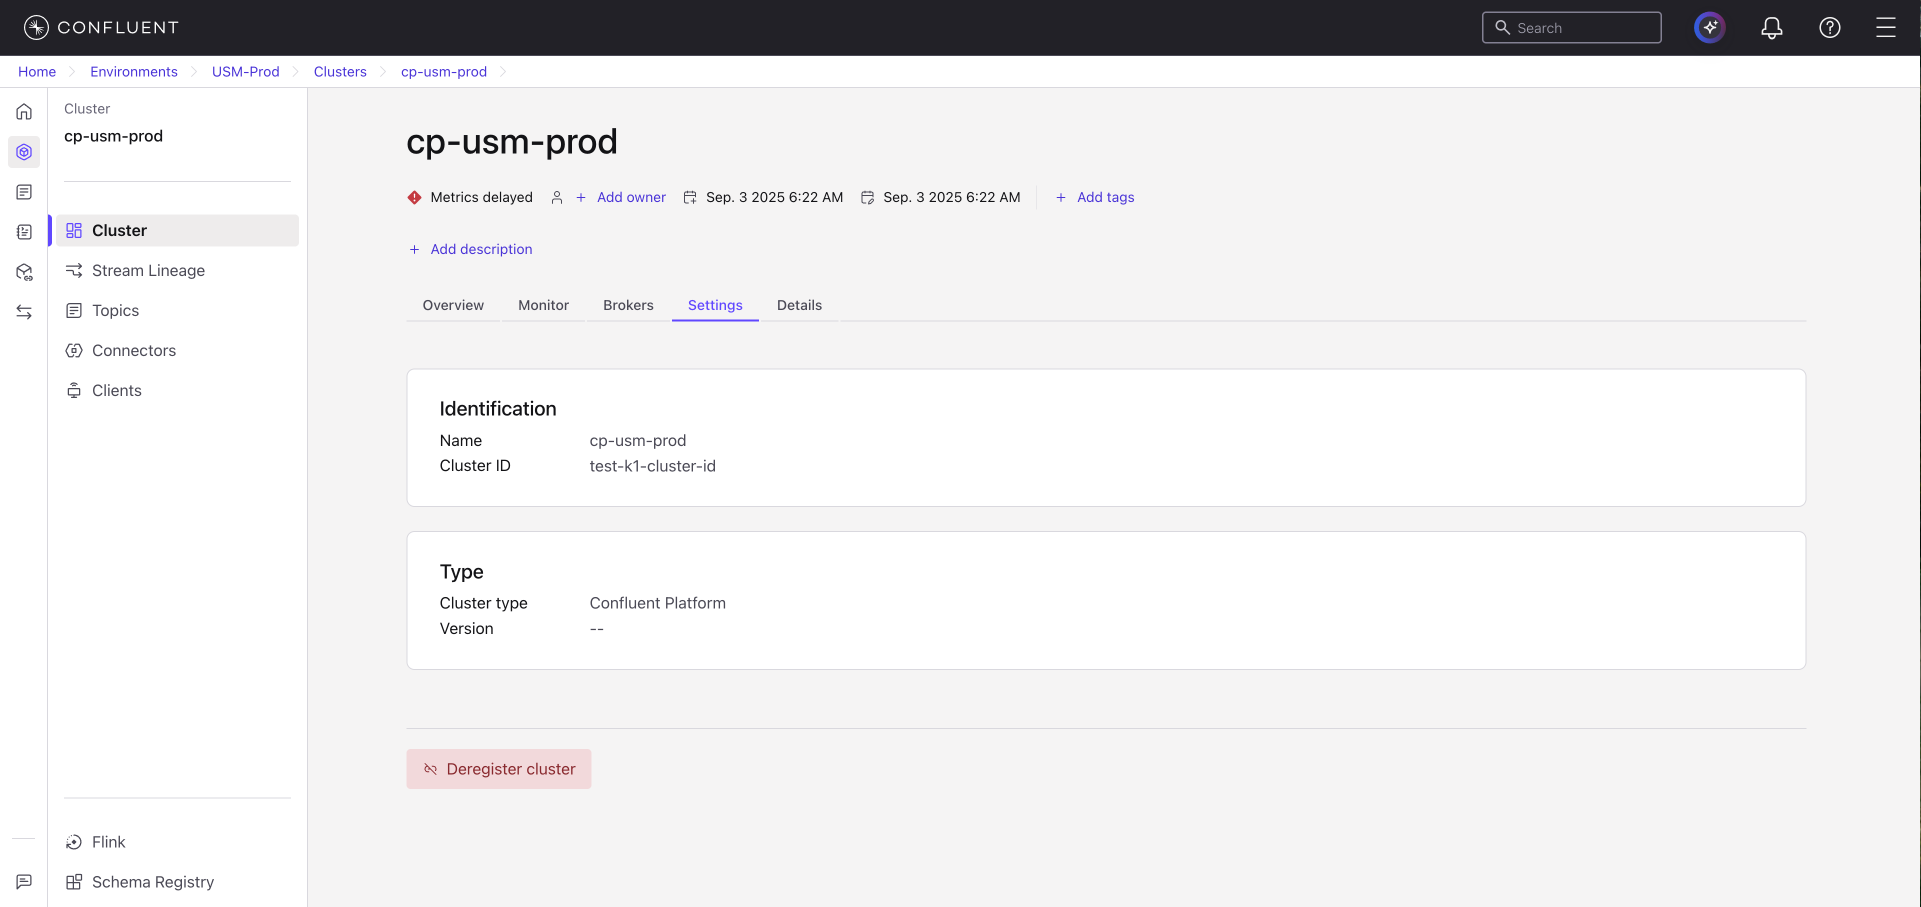The width and height of the screenshot is (1921, 907).
Task: Click the Type section heading
Action: (462, 572)
